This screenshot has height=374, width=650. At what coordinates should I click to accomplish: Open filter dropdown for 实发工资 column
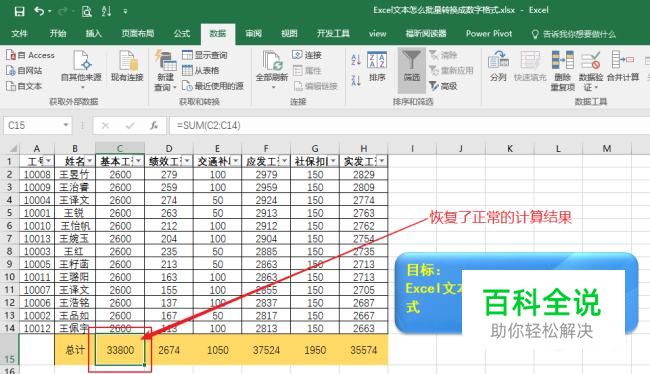[382, 161]
